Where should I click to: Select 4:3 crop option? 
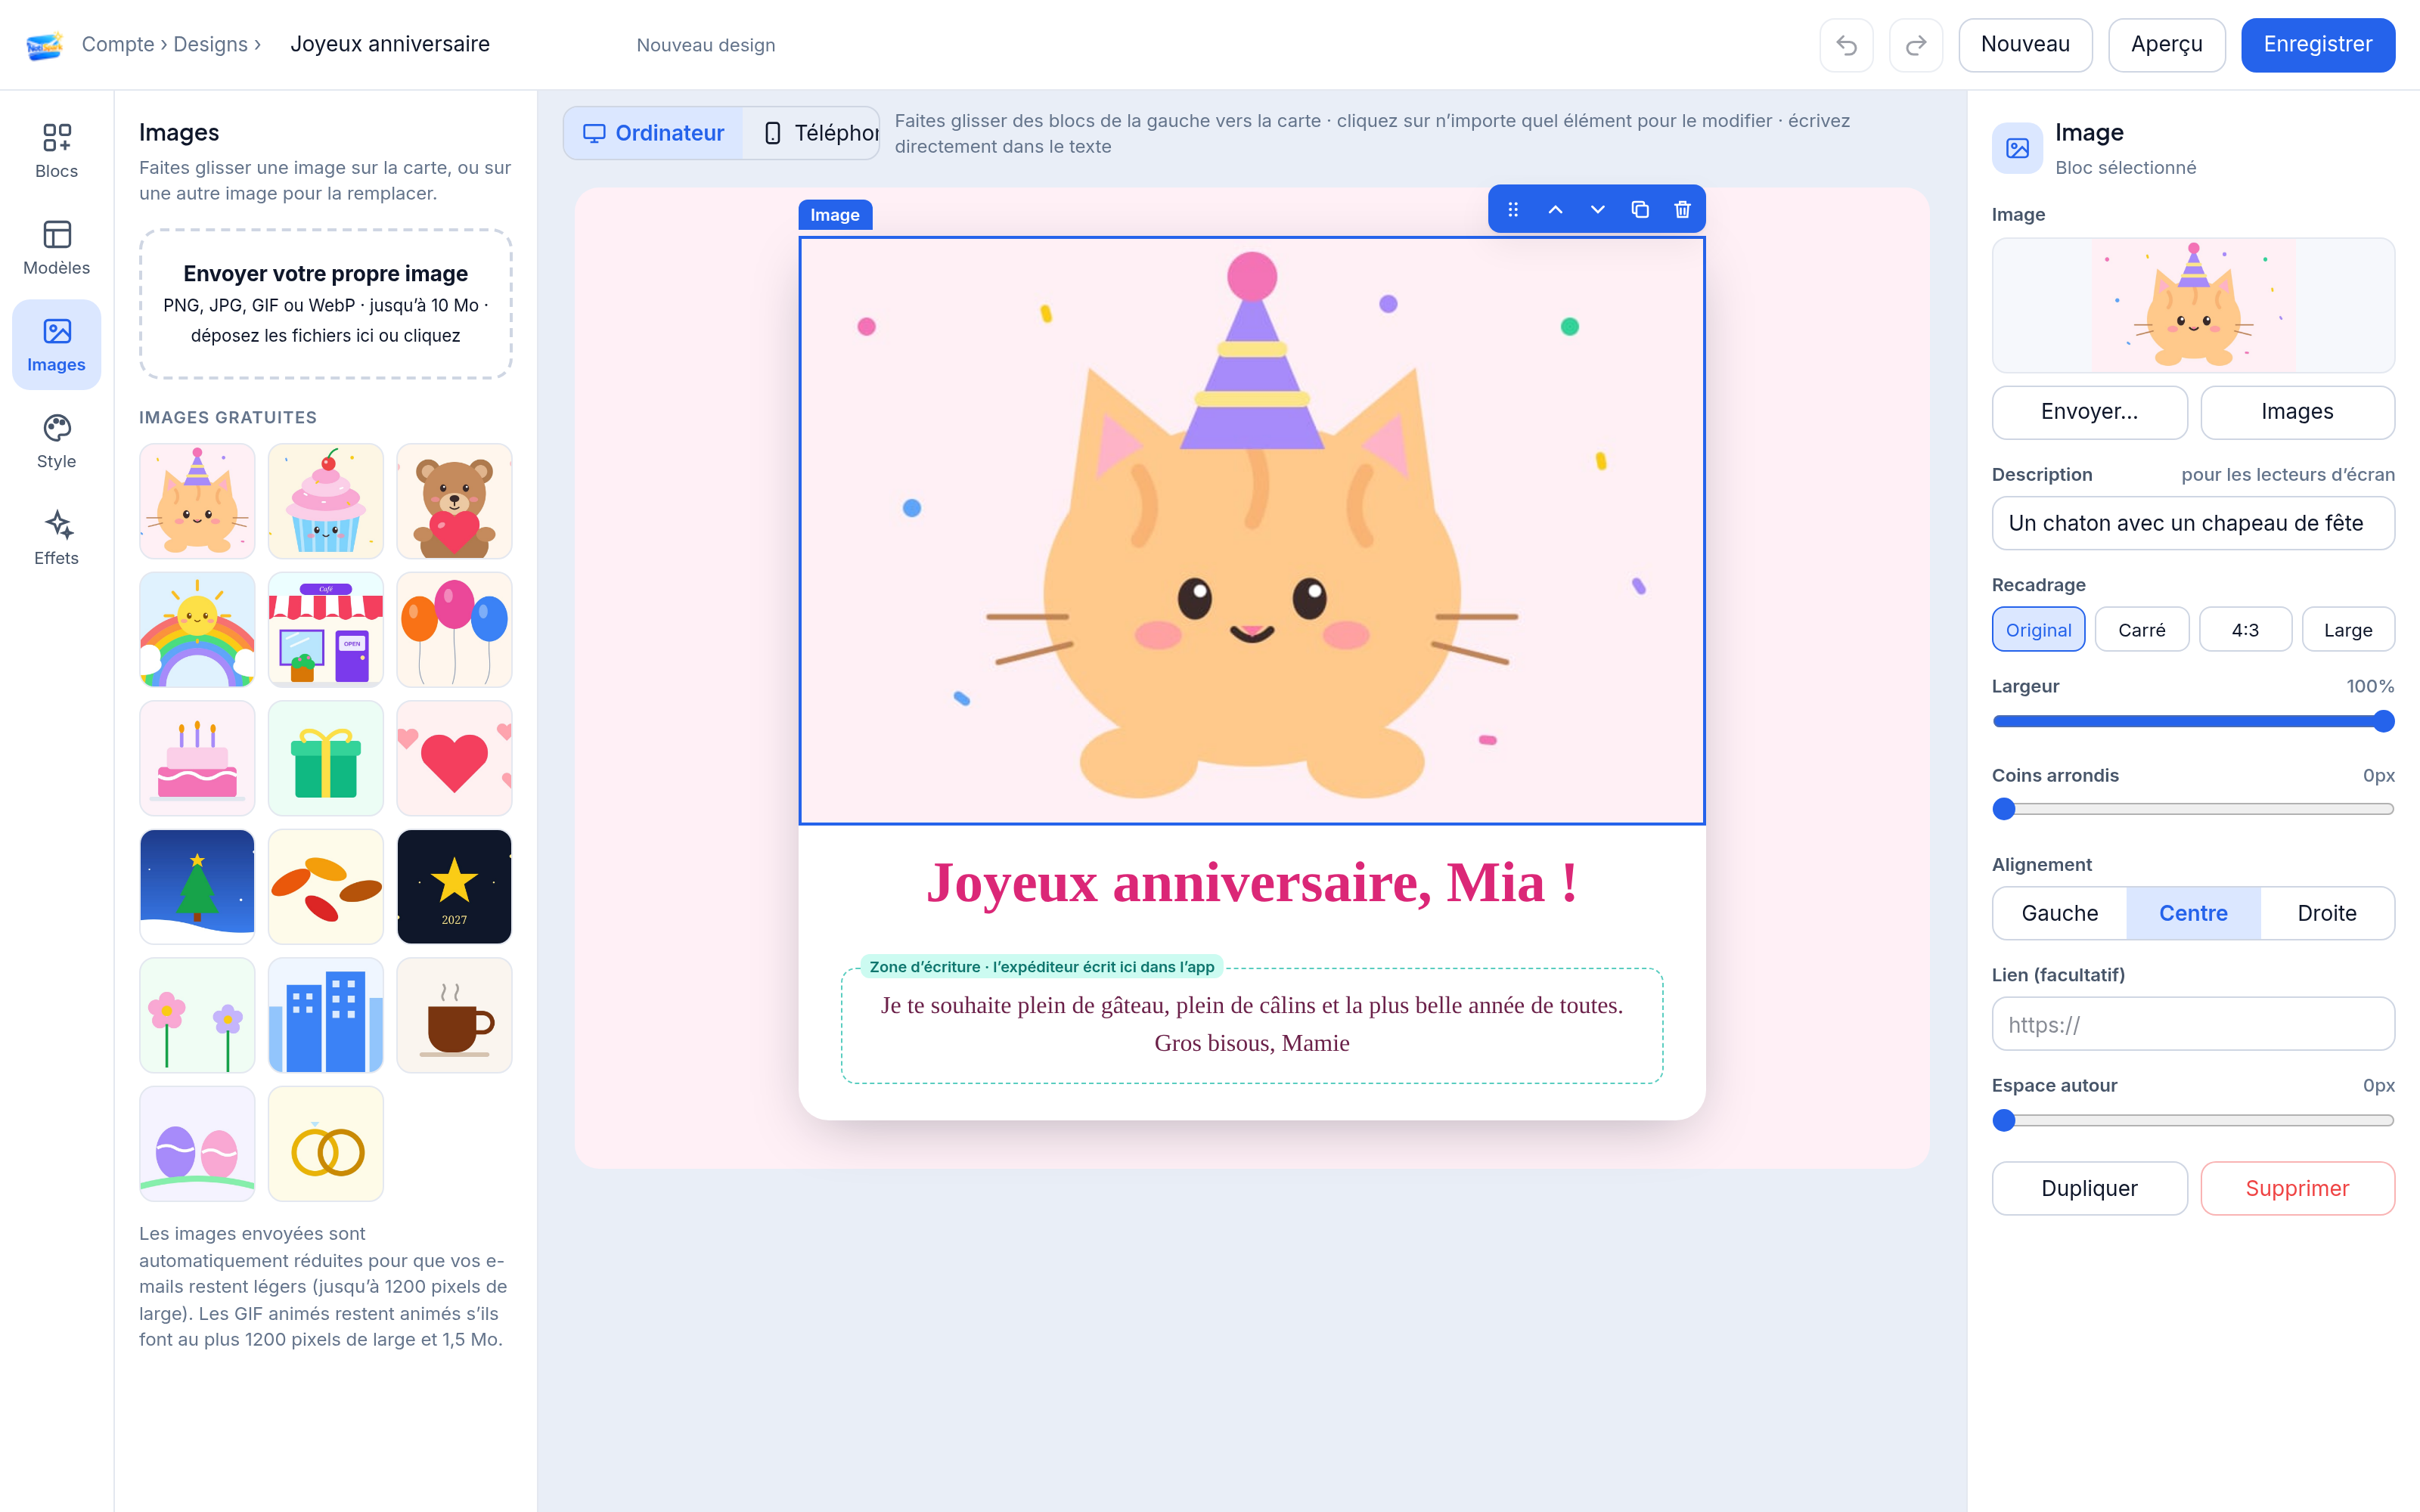click(x=2245, y=630)
